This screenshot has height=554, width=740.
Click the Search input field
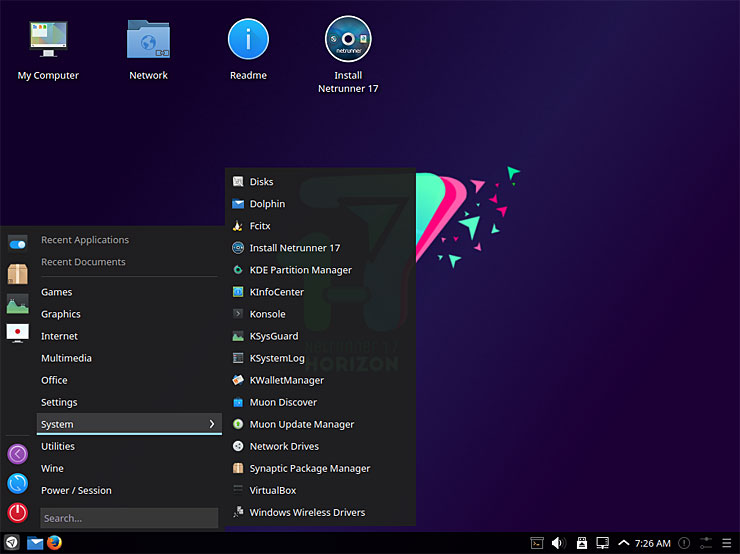point(128,518)
